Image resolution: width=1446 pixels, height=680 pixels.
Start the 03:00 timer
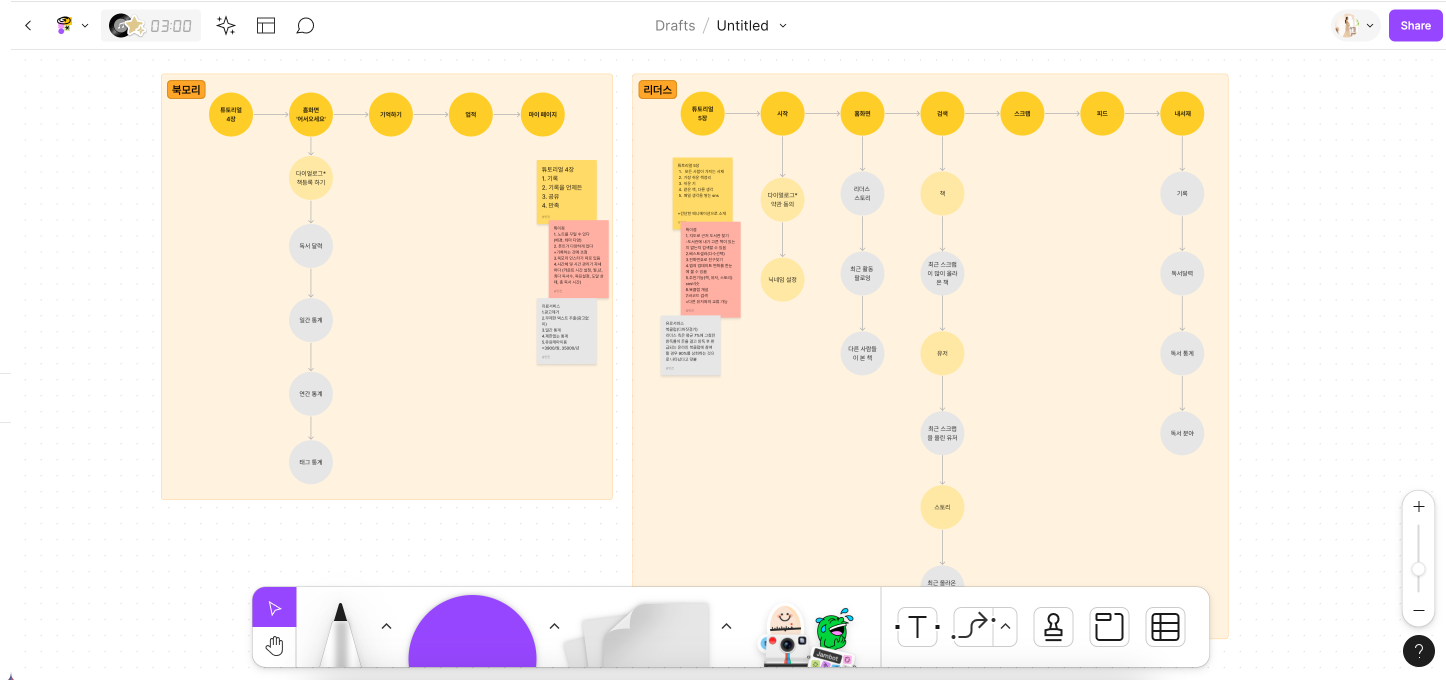pyautogui.click(x=151, y=26)
